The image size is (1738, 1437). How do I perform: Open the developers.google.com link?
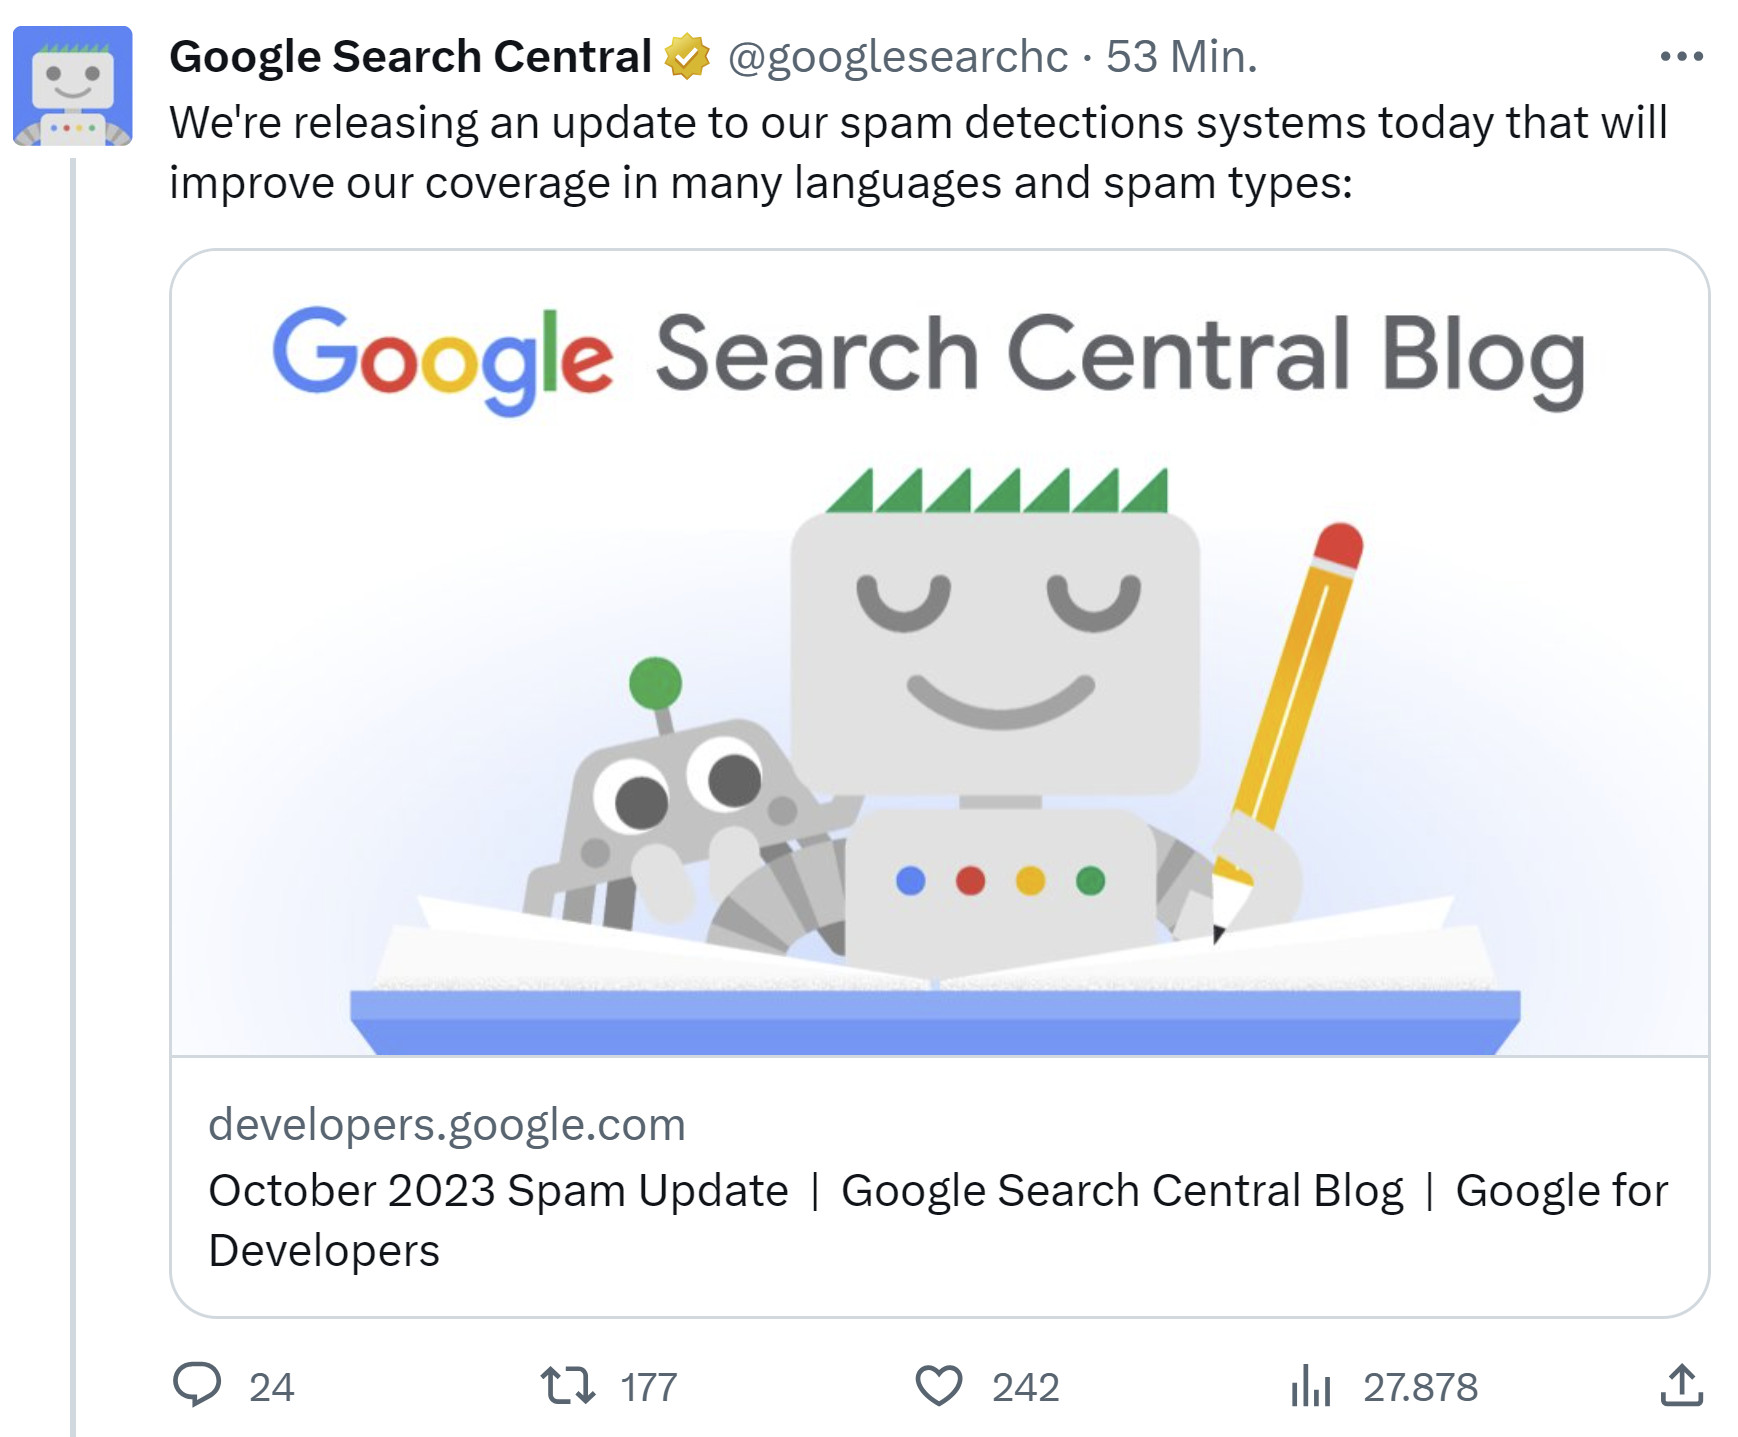(x=447, y=1125)
